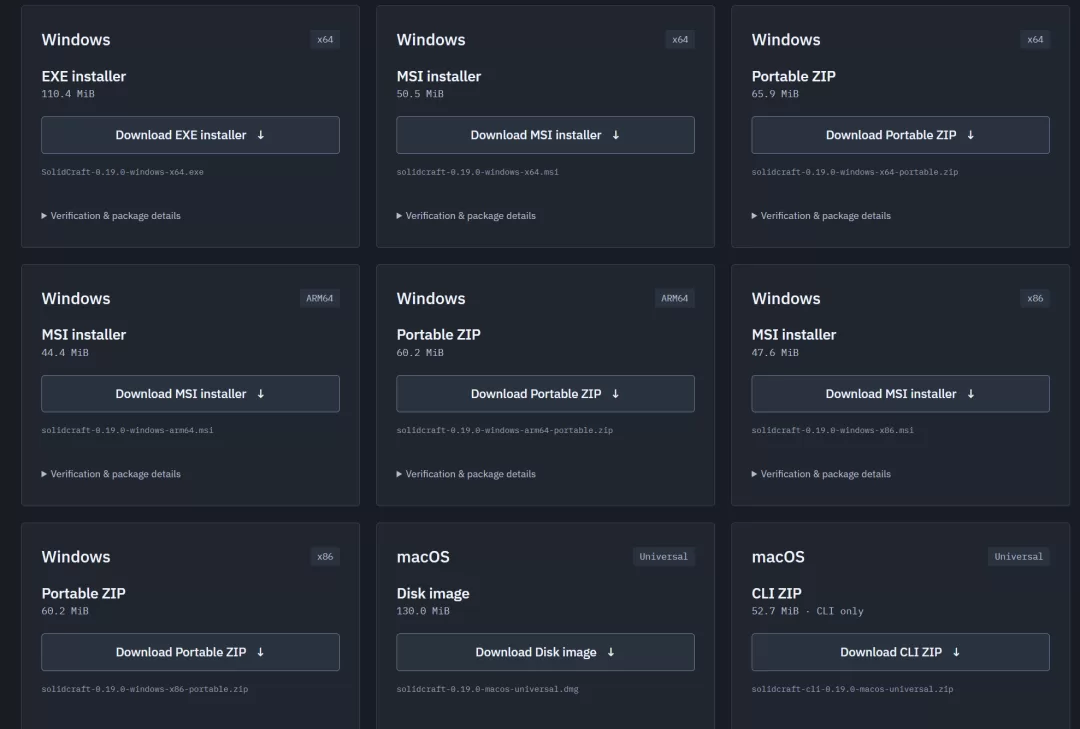Click the x86 badge on x86 MSI installer card

(x=1035, y=298)
